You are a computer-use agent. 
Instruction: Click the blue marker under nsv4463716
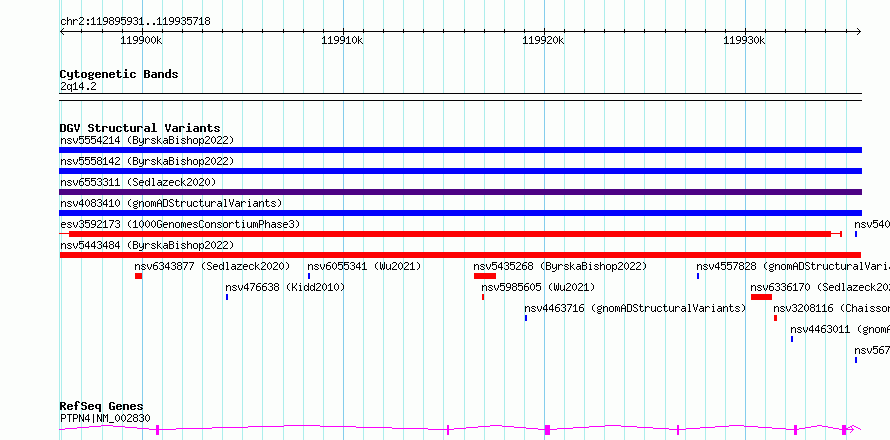526,318
